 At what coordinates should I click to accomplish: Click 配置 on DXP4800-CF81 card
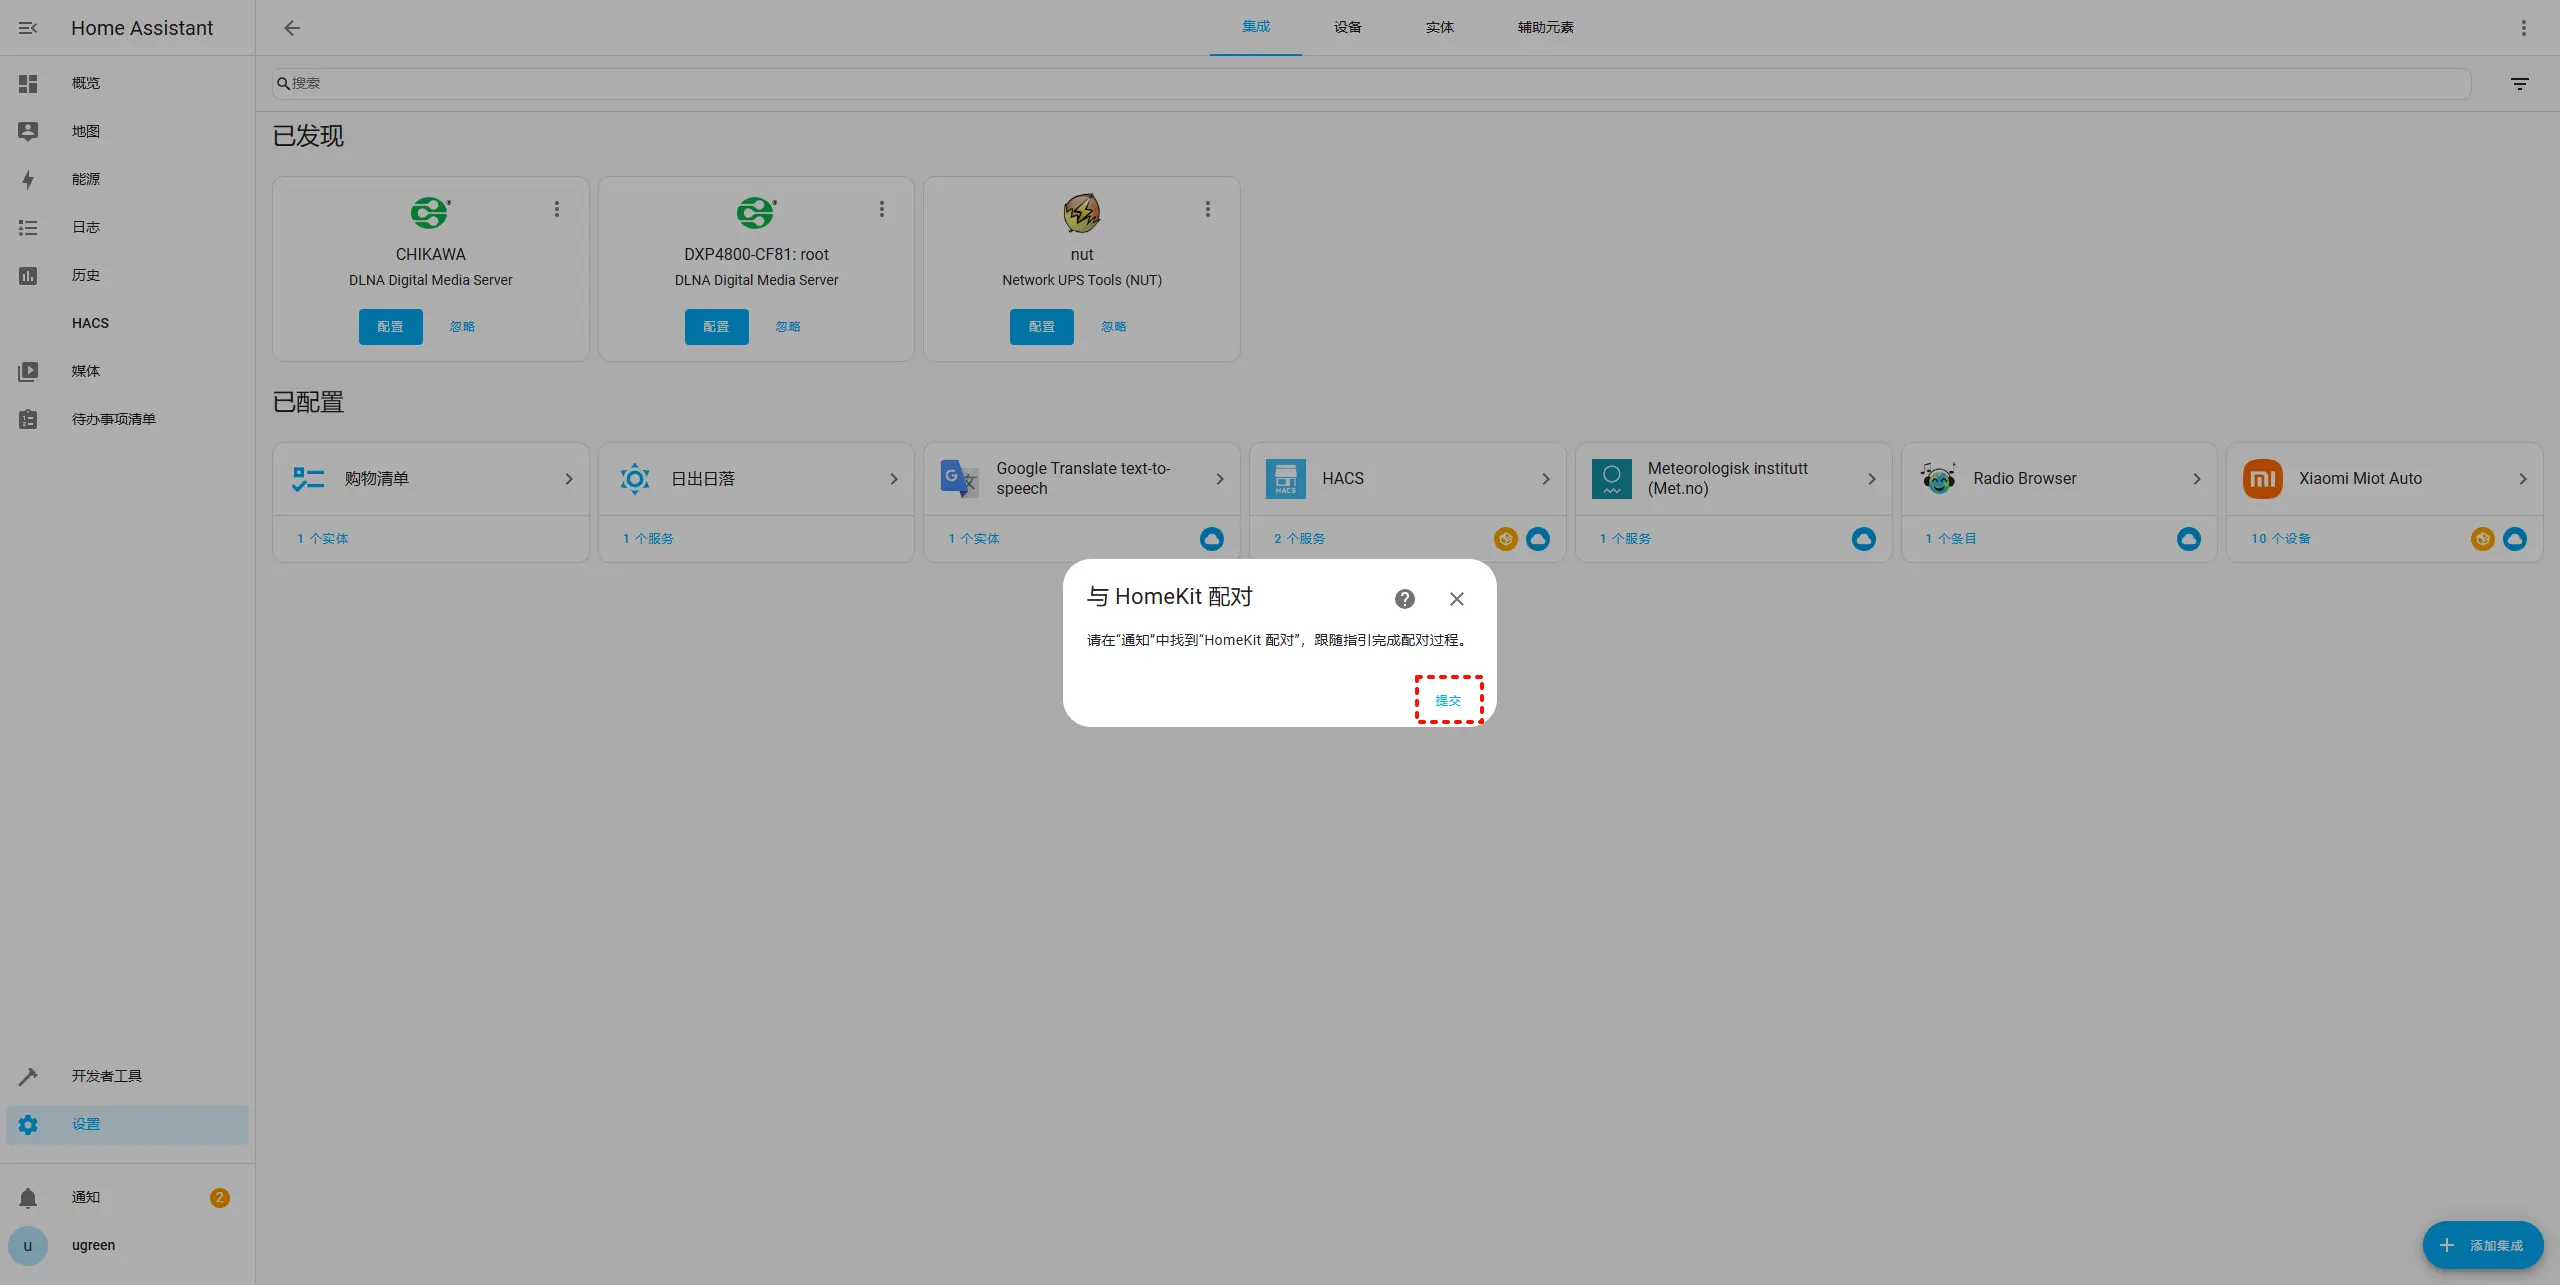pyautogui.click(x=716, y=327)
